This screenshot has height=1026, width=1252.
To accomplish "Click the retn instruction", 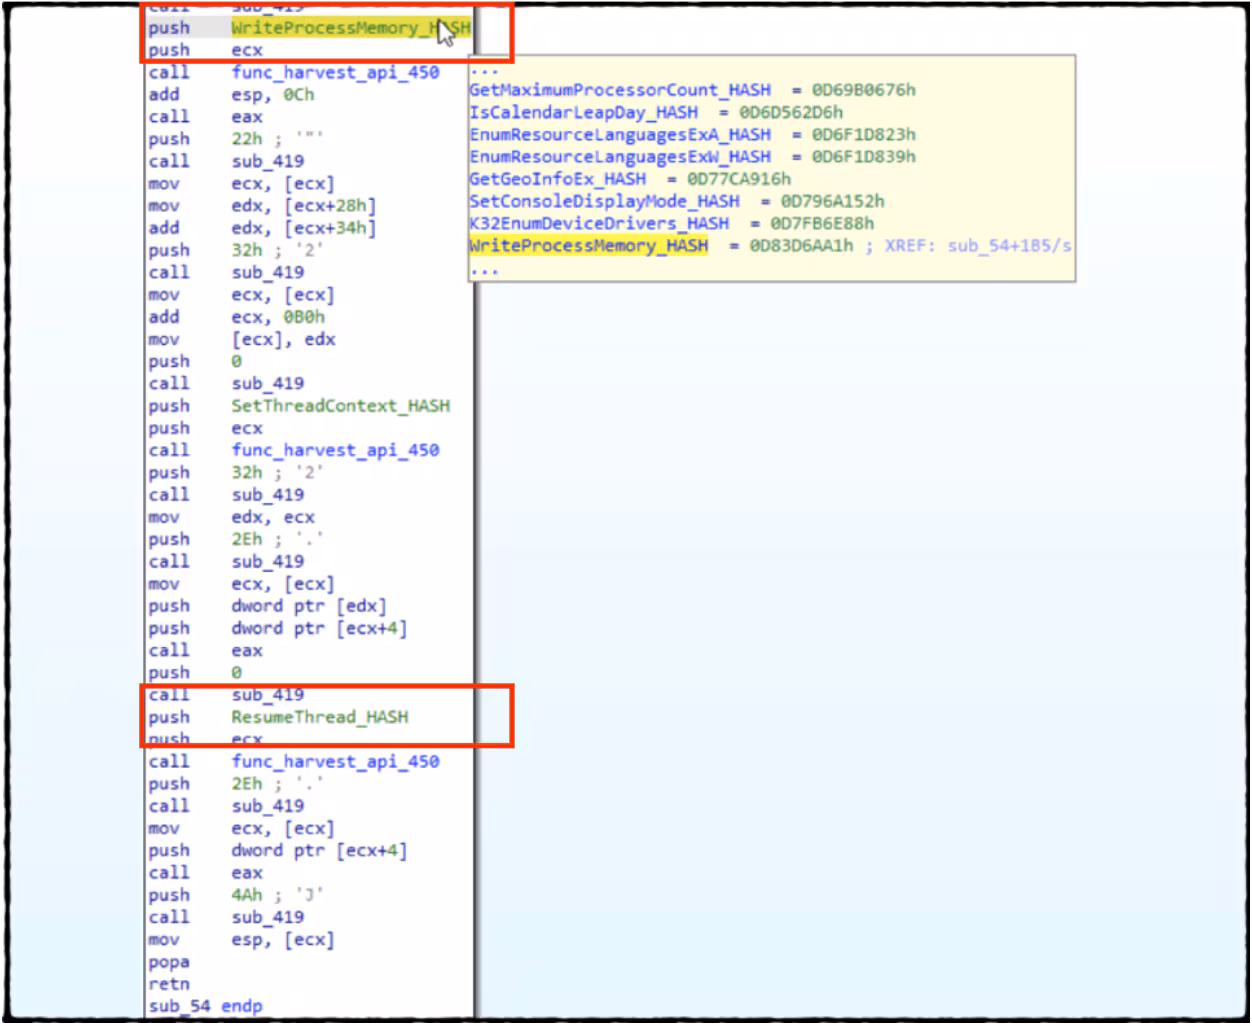I will tap(169, 984).
